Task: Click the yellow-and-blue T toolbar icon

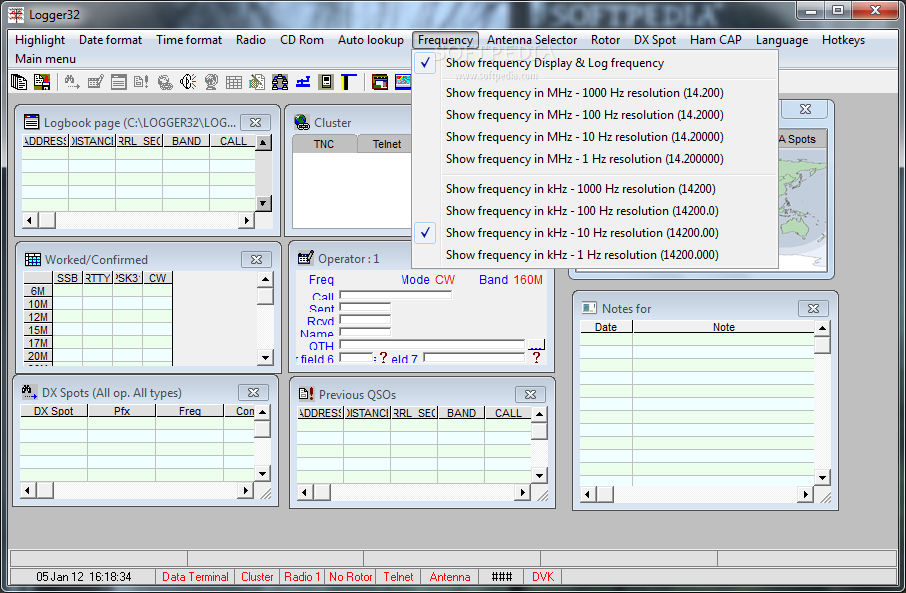Action: [x=348, y=82]
